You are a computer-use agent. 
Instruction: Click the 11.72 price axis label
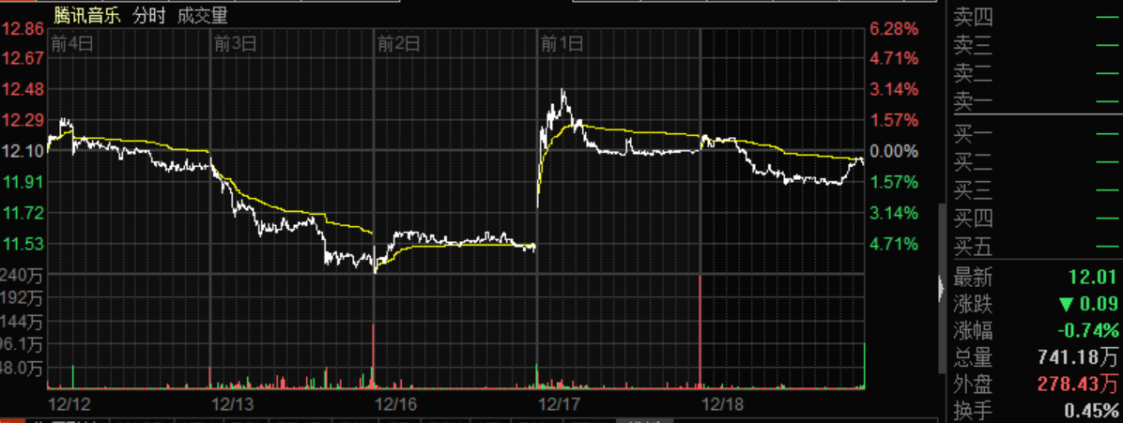[23, 213]
